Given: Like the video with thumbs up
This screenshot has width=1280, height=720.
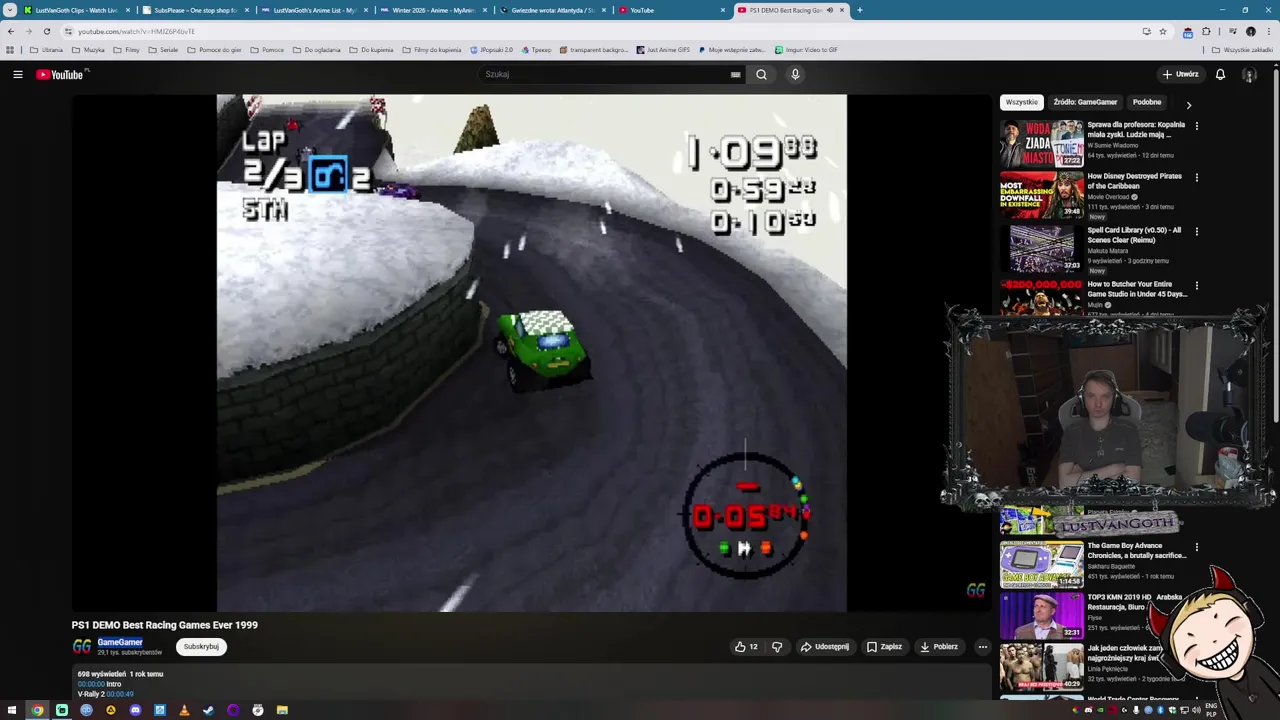Looking at the screenshot, I should point(746,646).
